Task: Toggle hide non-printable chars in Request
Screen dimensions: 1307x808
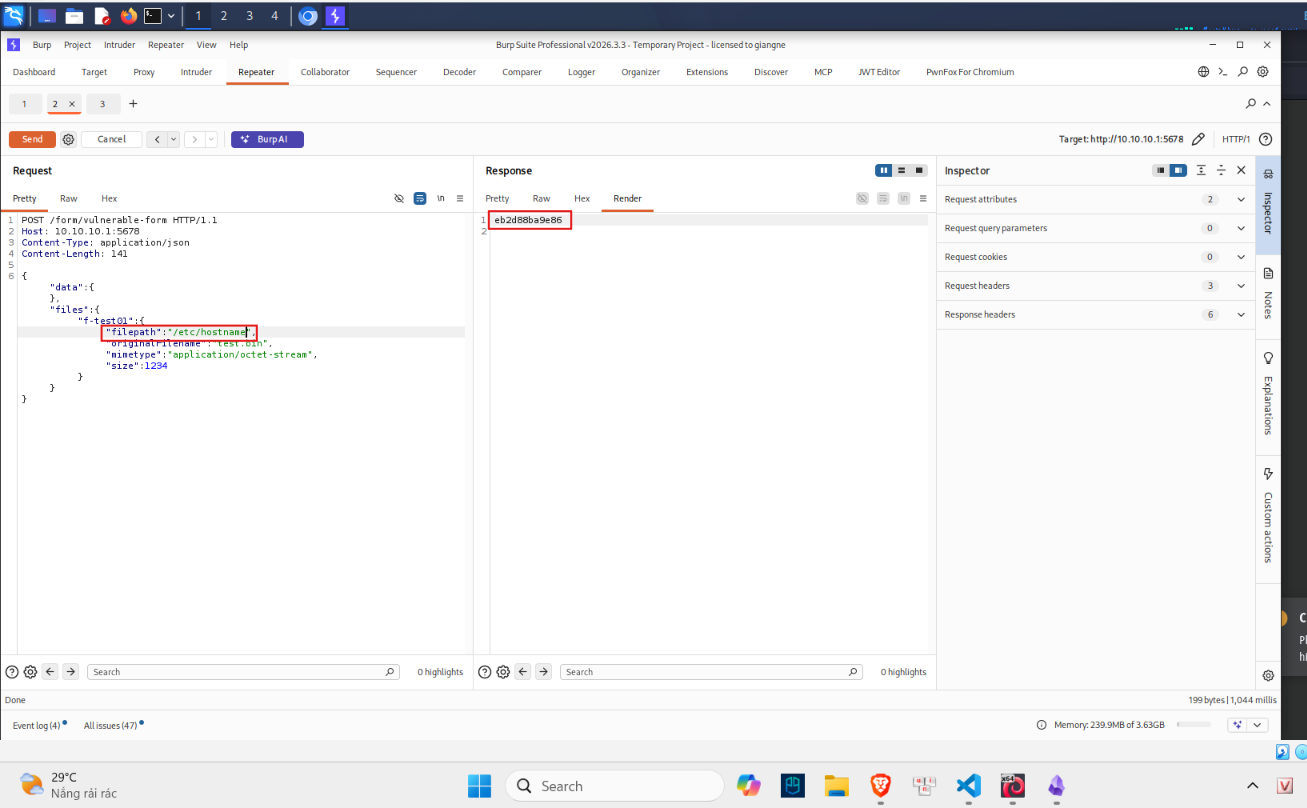Action: (399, 198)
